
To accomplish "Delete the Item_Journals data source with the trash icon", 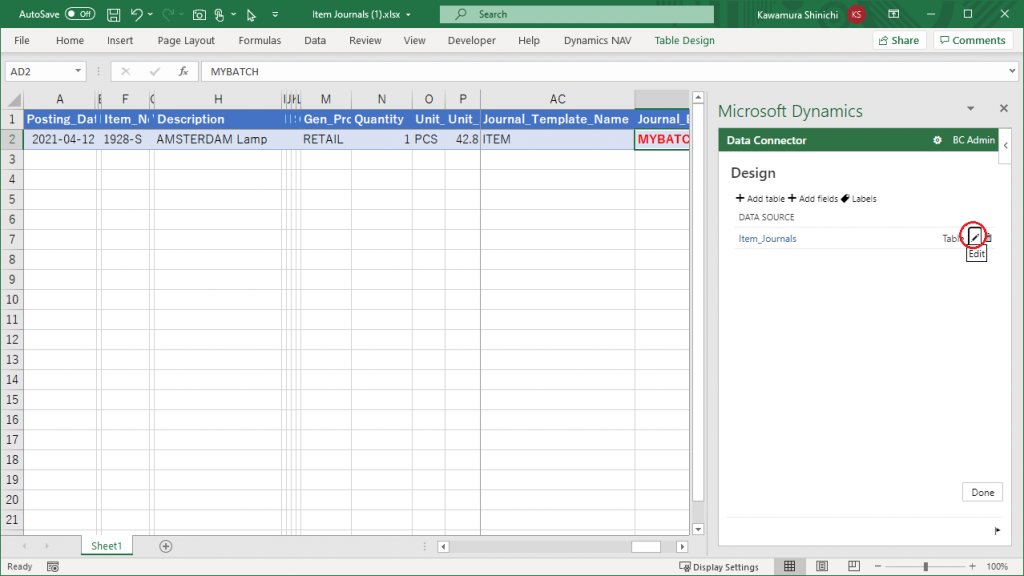I will [988, 238].
